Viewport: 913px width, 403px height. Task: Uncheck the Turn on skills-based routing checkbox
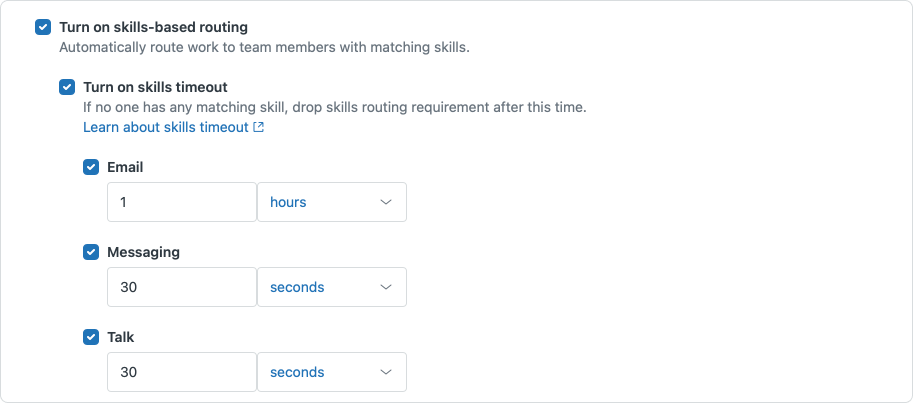point(42,27)
